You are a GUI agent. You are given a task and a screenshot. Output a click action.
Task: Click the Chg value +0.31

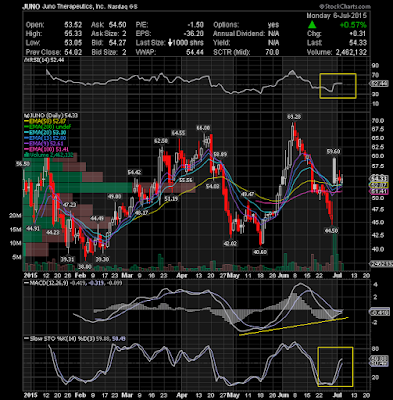click(357, 34)
